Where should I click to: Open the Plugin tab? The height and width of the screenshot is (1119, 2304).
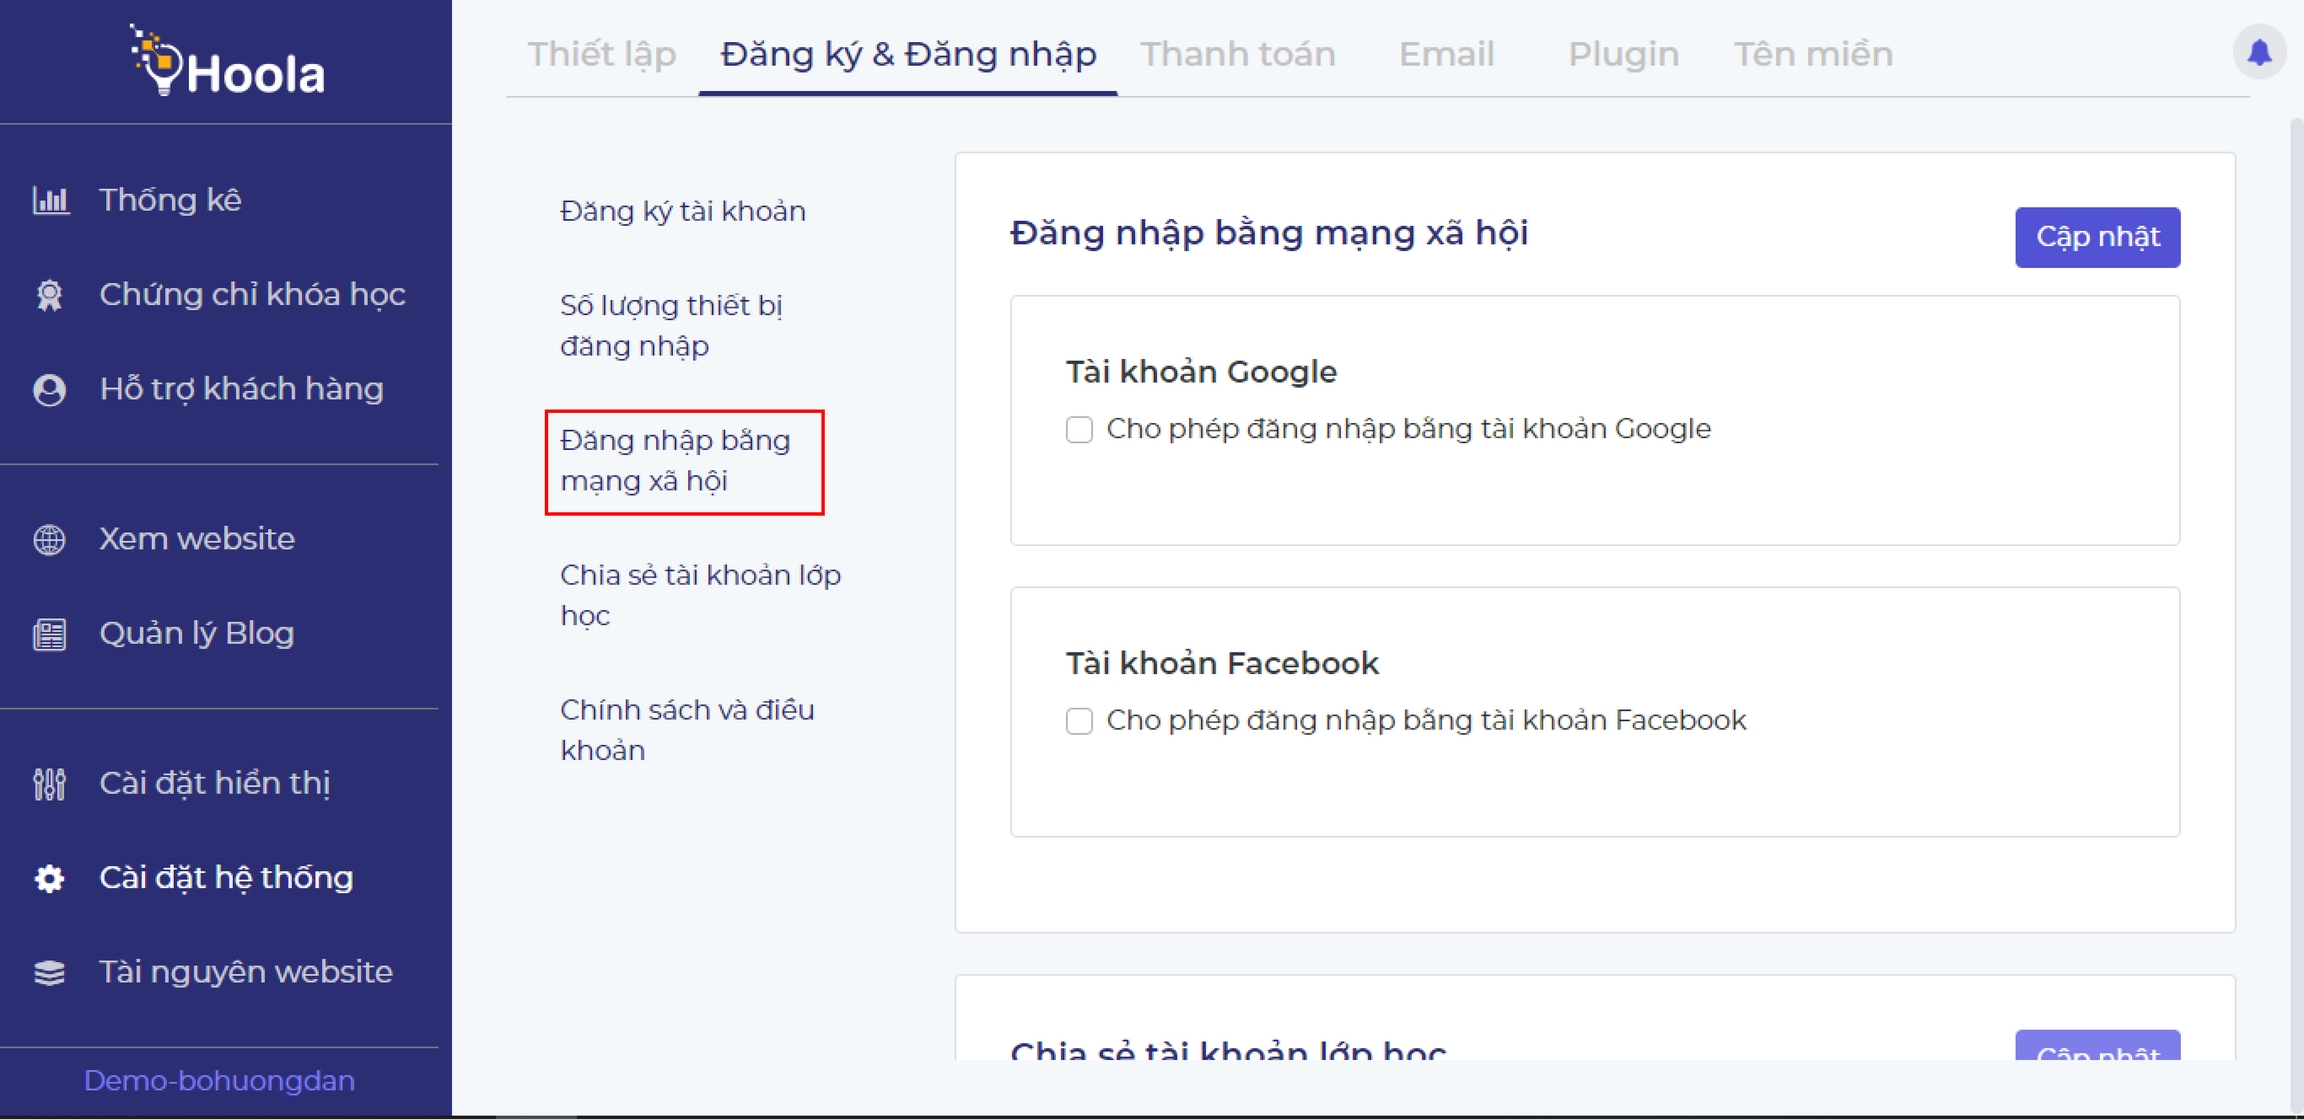[1622, 54]
